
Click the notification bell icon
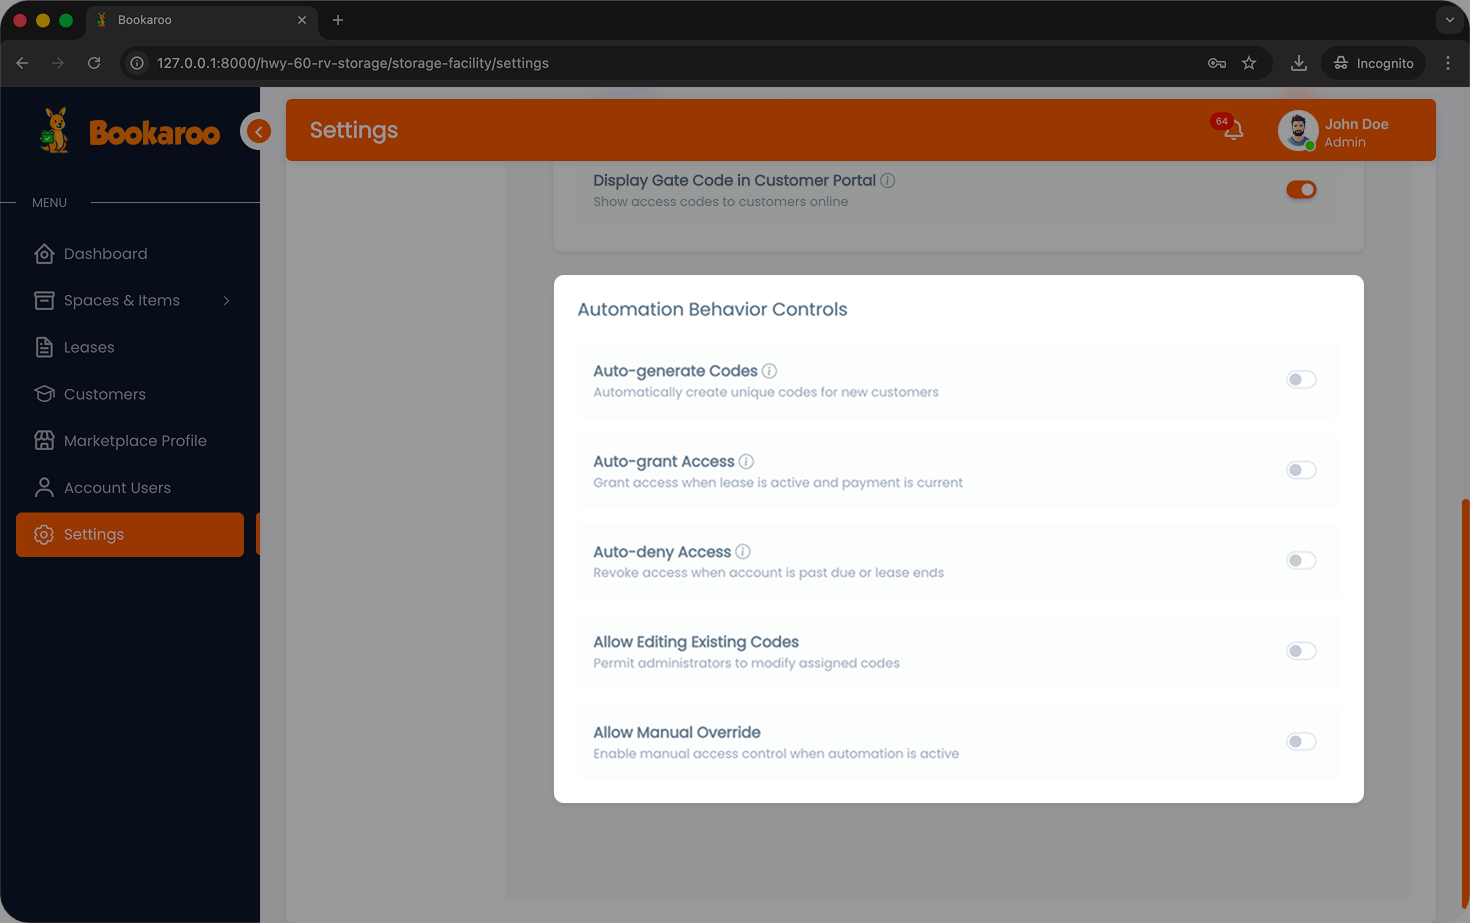coord(1233,130)
